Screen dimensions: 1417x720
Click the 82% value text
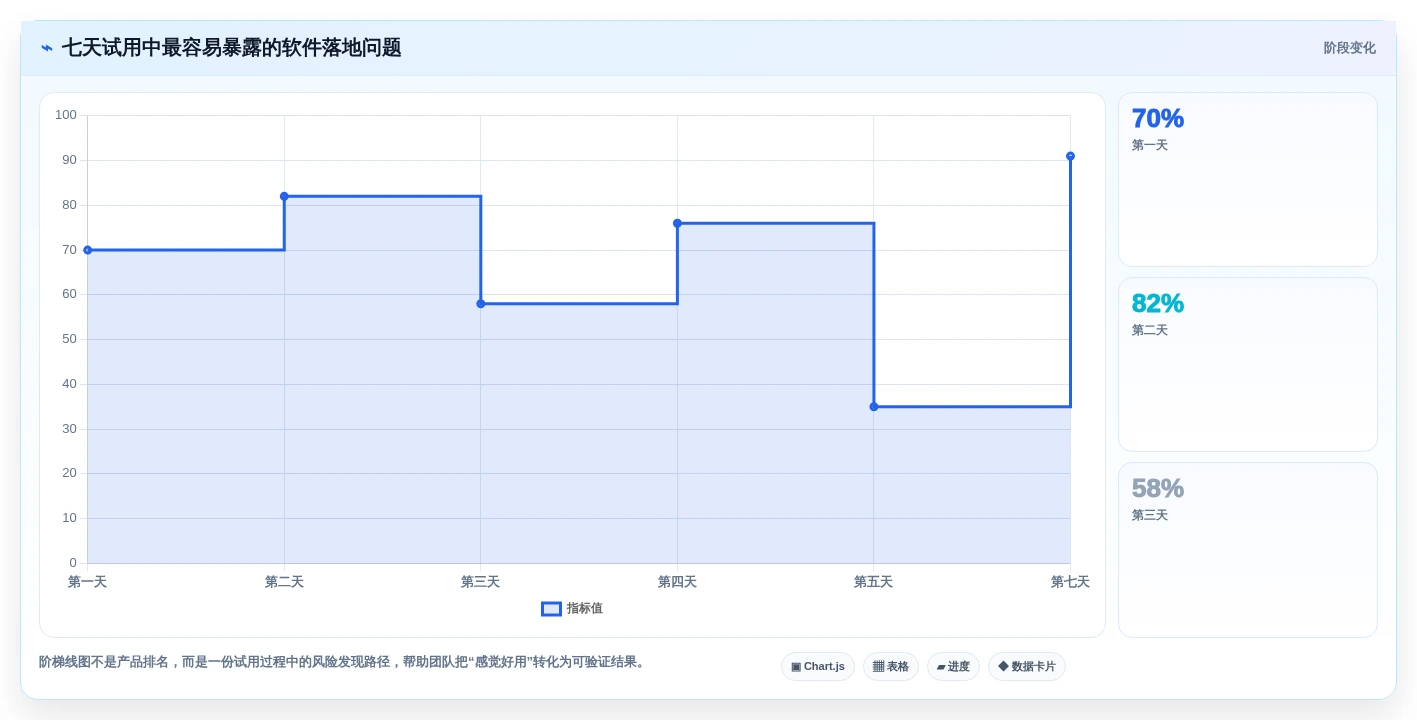click(1158, 303)
